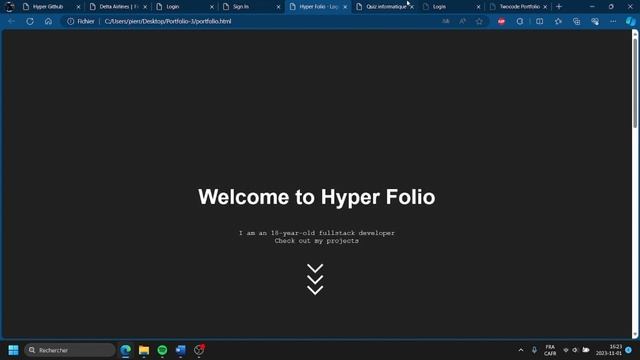Reload the current page
Viewport: 640px width, 360px height.
point(30,21)
